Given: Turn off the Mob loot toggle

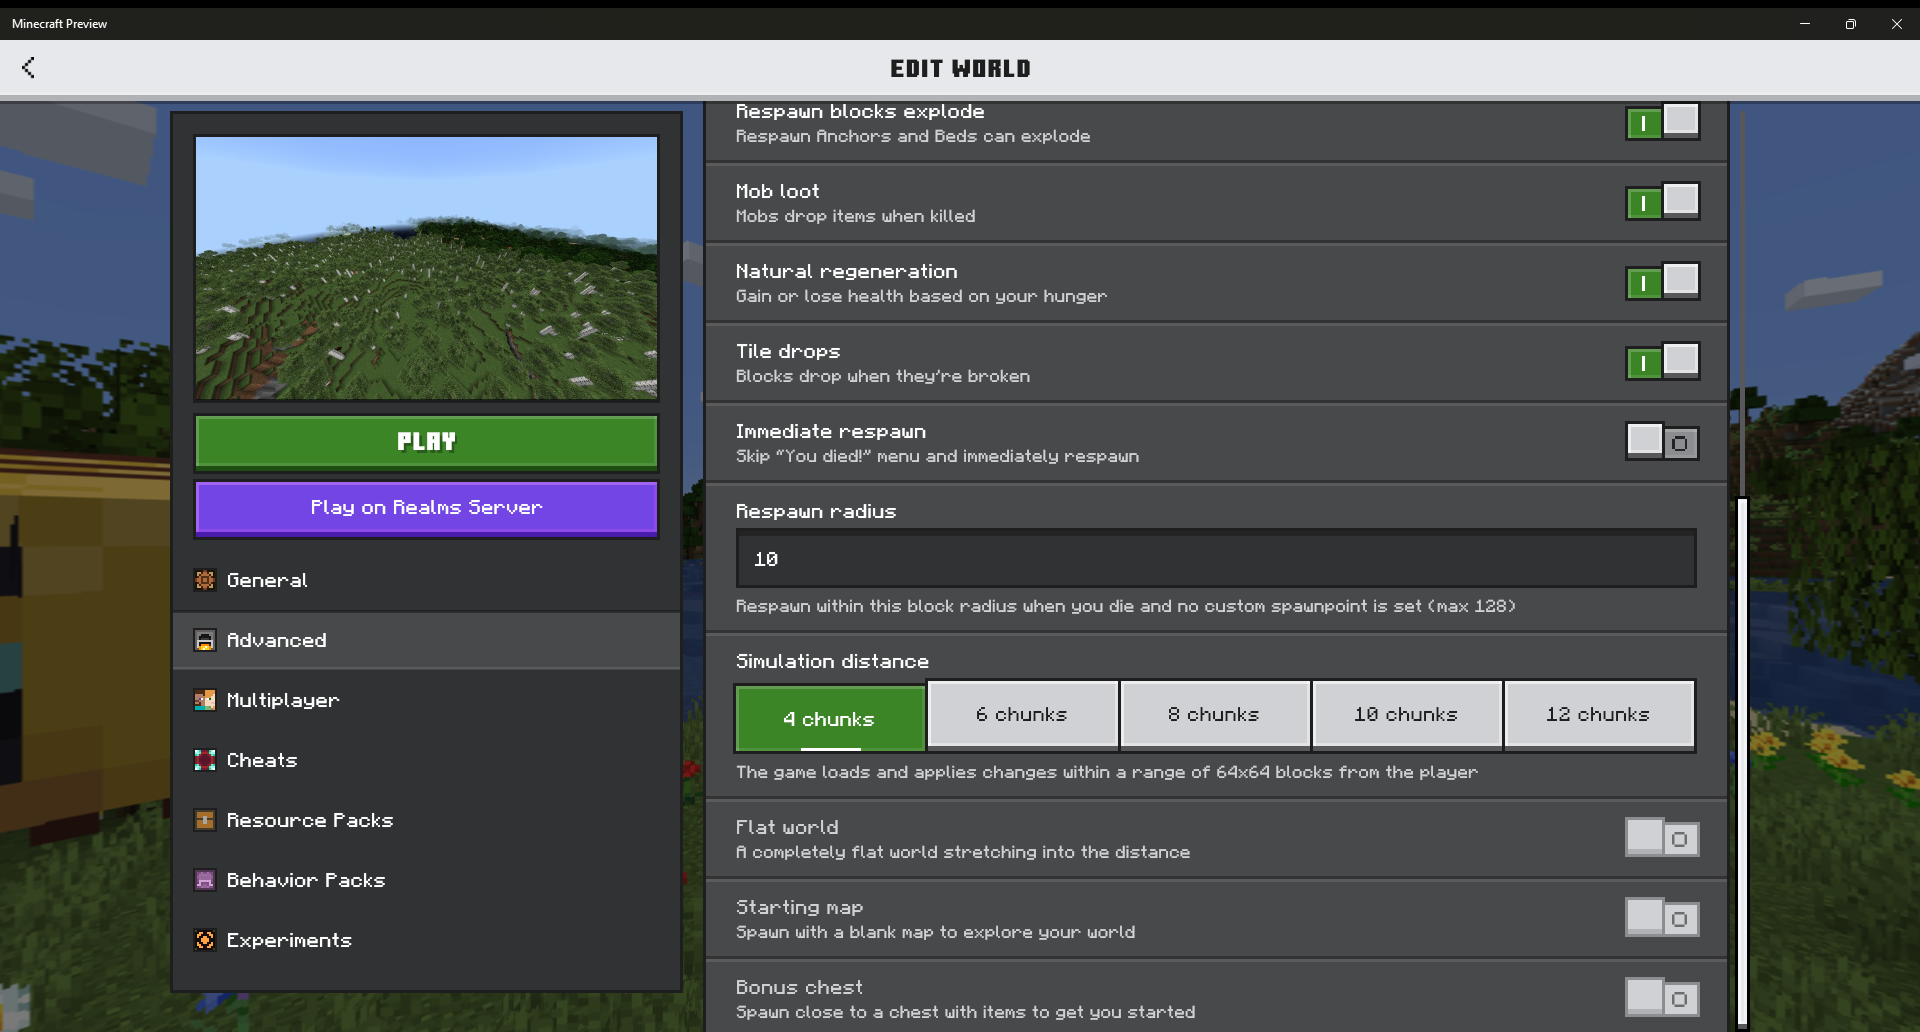Looking at the screenshot, I should point(1663,202).
